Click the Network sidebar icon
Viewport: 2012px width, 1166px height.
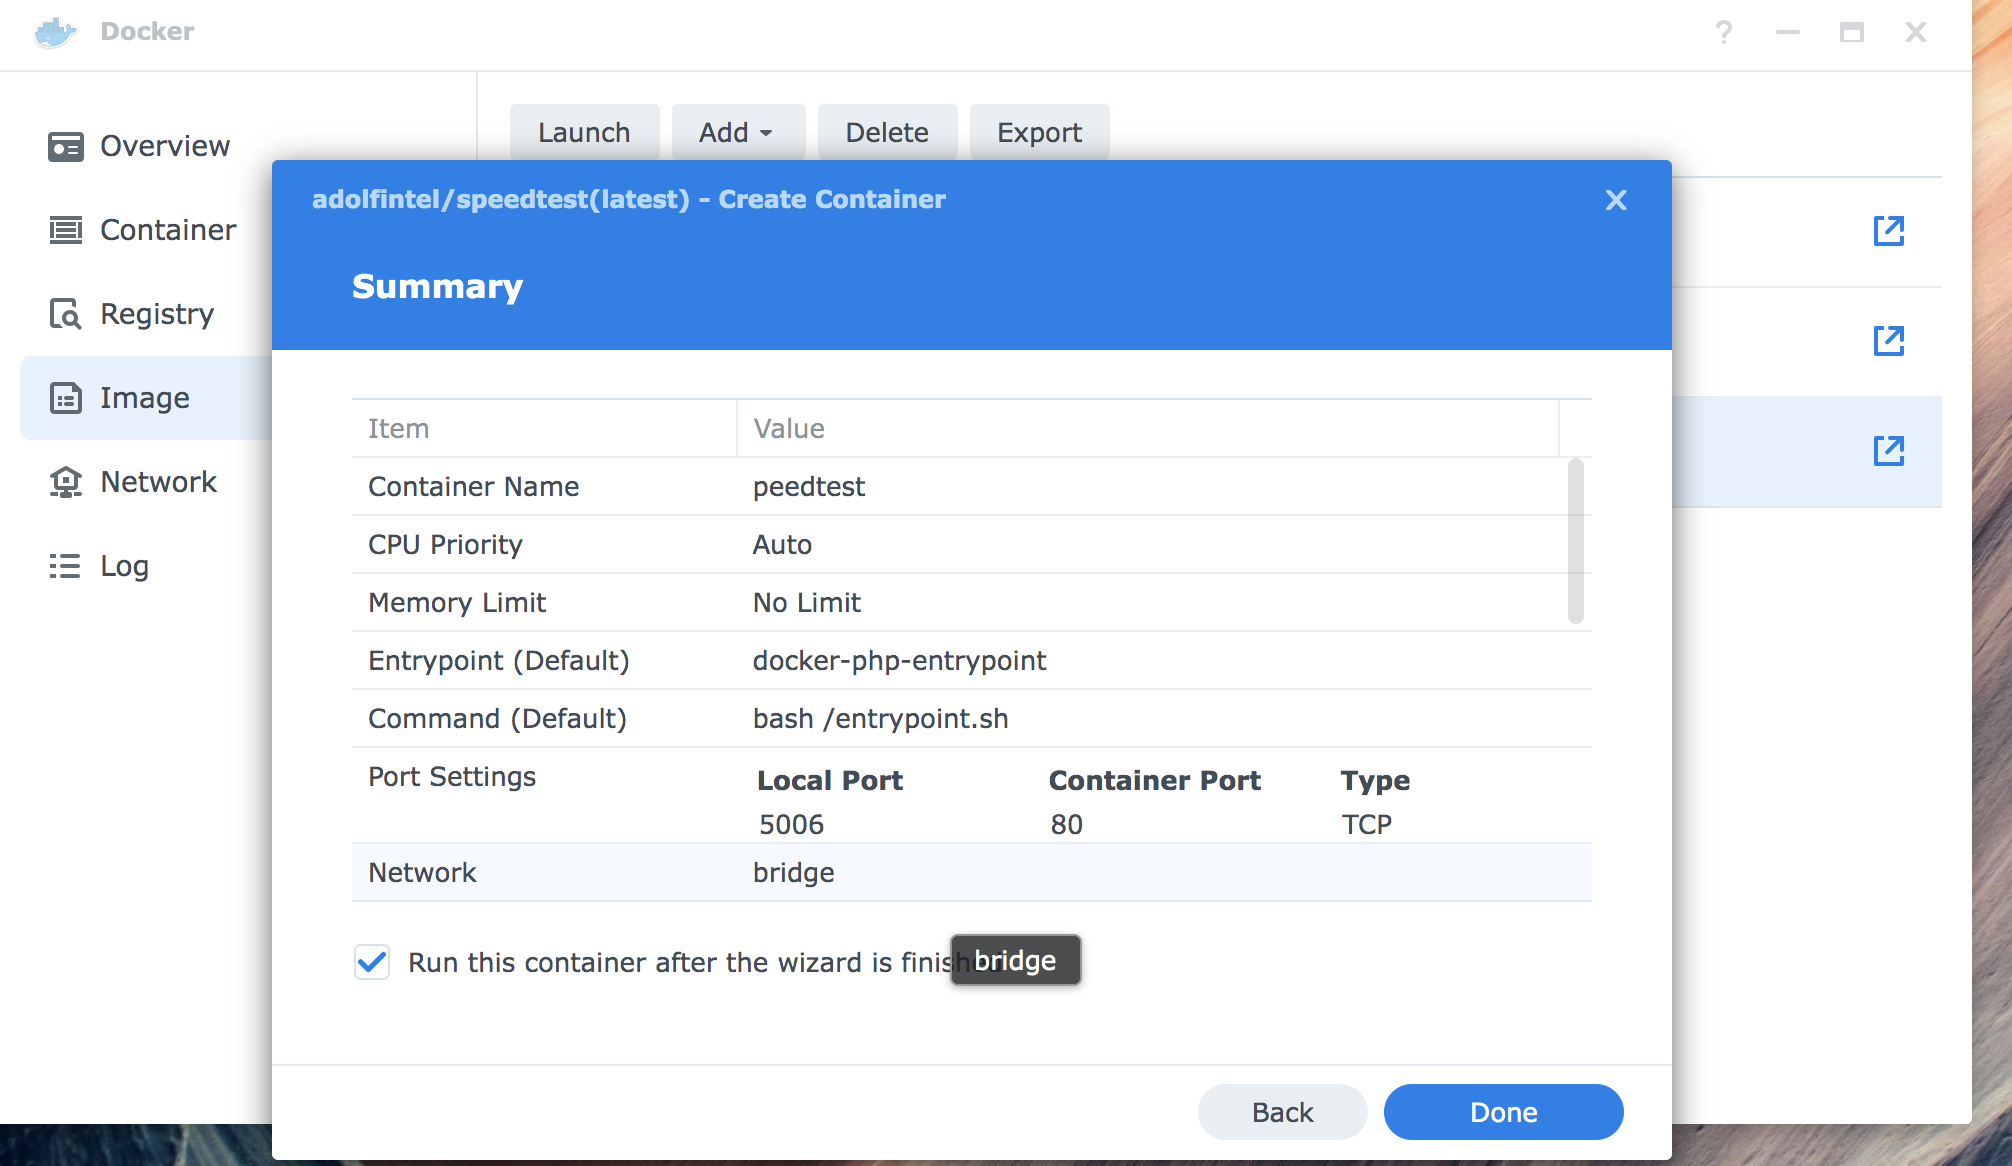coord(66,483)
